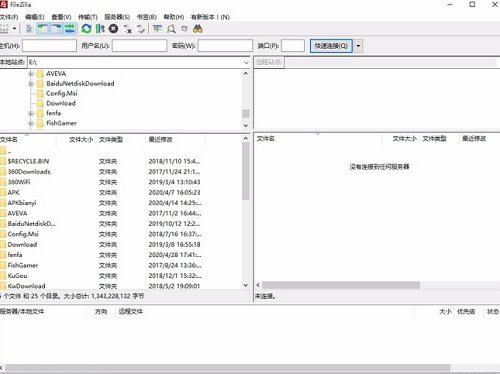Select the KuGou folder row
The width and height of the screenshot is (500, 374).
120,276
